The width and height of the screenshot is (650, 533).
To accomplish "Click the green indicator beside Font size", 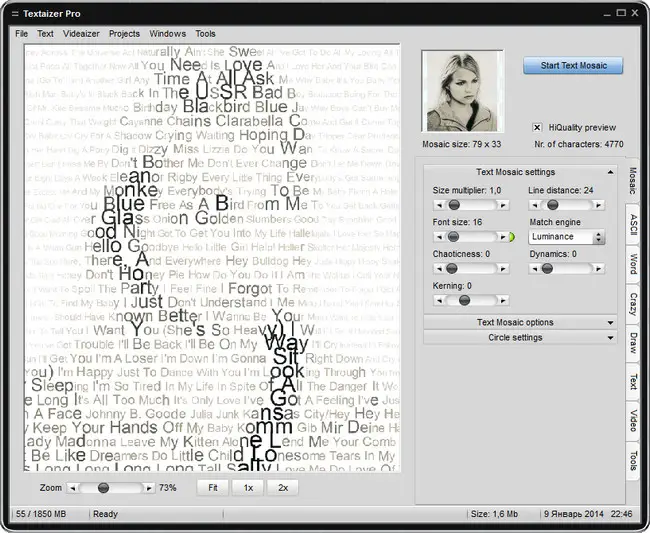I will coord(512,237).
